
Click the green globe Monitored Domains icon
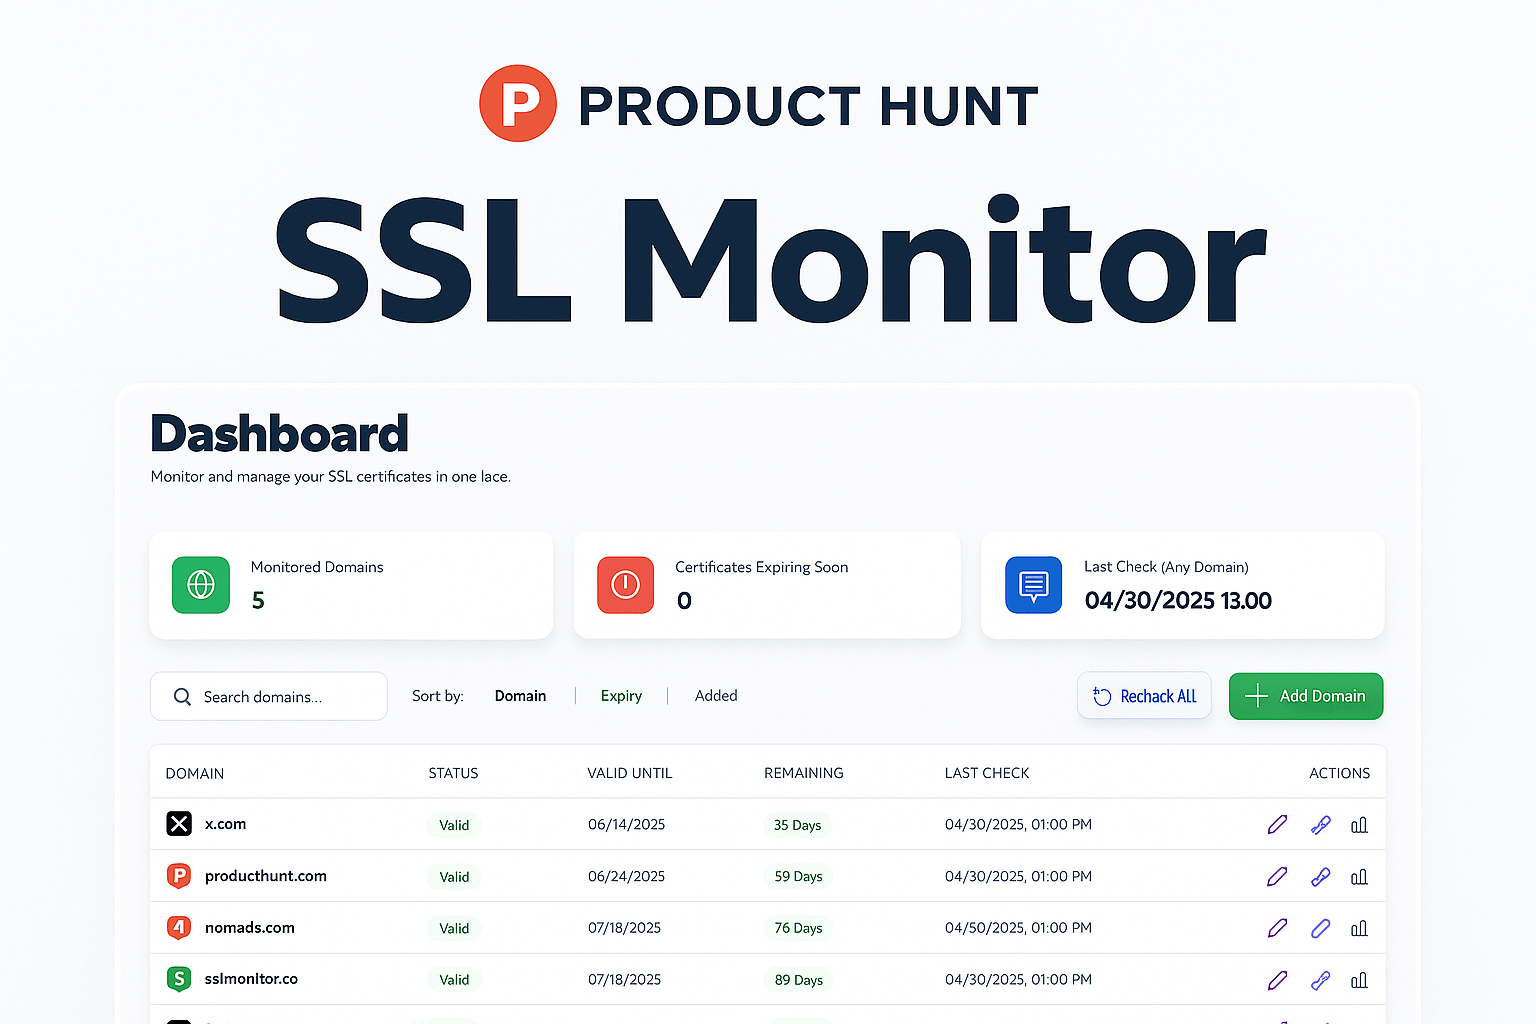(x=201, y=585)
